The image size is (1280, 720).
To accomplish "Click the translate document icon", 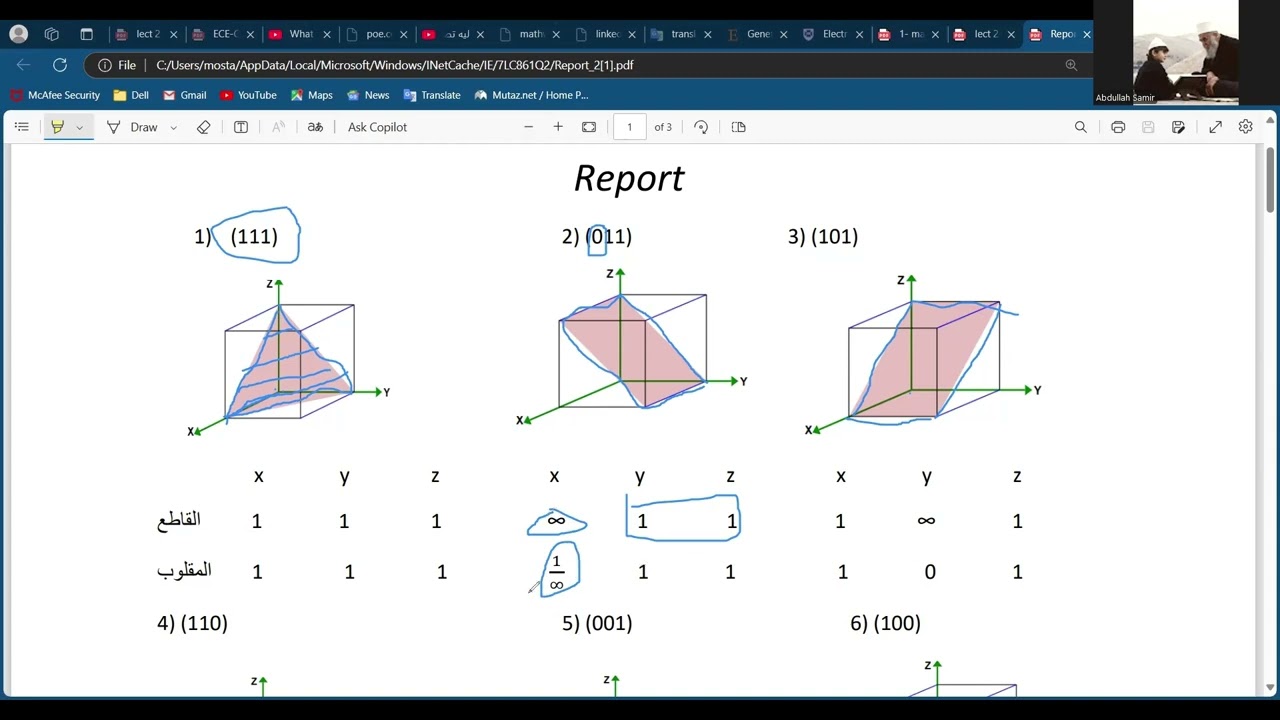I will [x=315, y=127].
